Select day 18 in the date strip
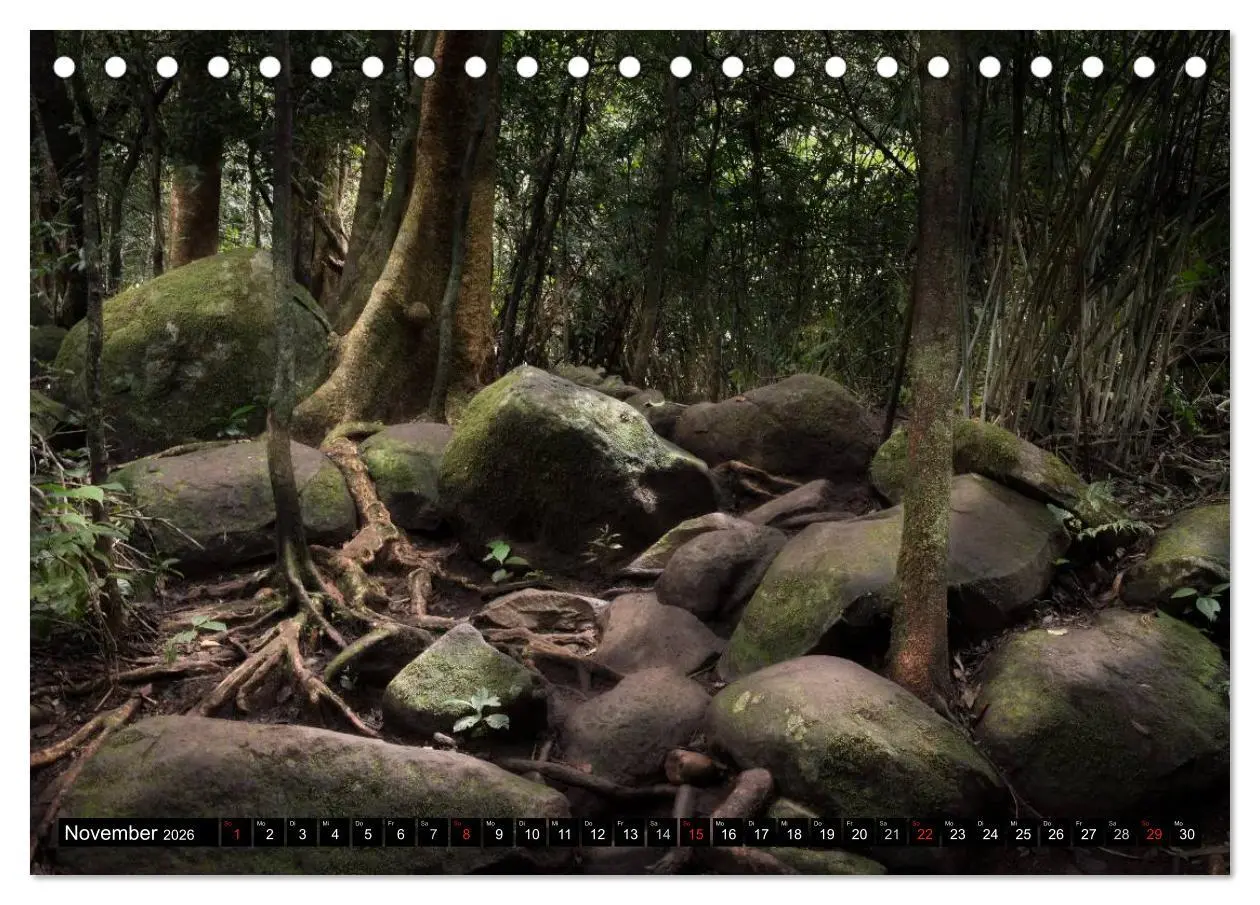1260x905 pixels. coord(793,833)
